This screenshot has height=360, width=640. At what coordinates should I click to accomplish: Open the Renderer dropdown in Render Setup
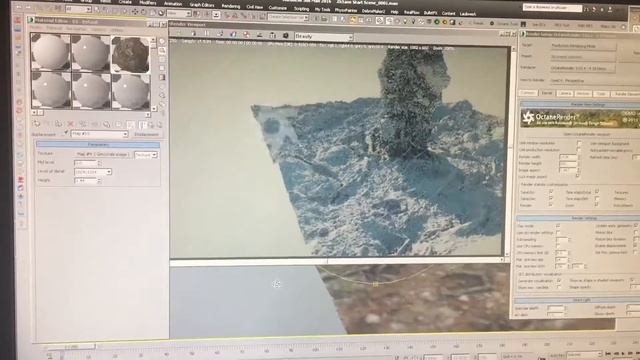583,68
